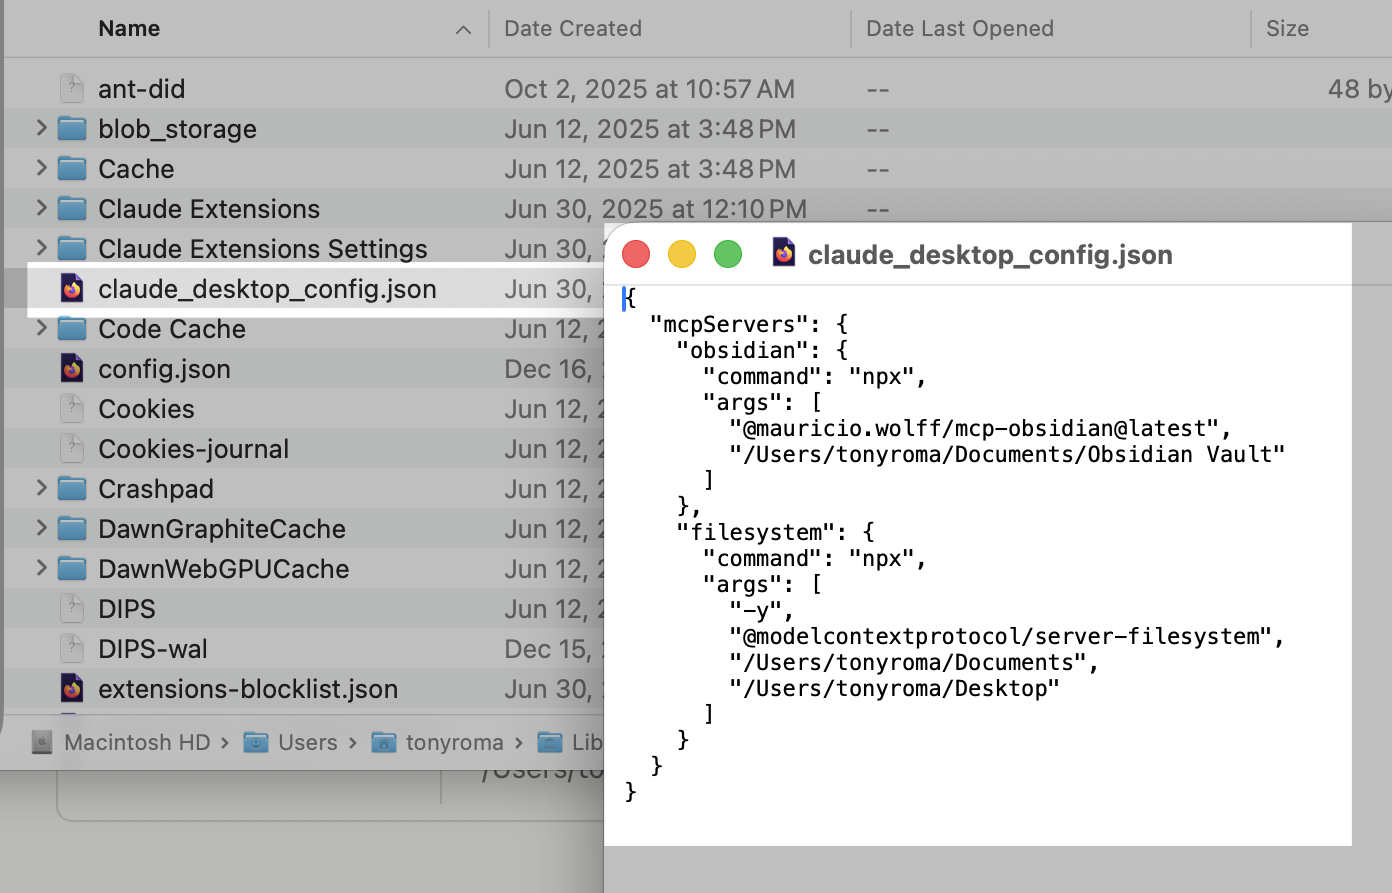
Task: Click the Code Cache folder icon
Action: (72, 329)
